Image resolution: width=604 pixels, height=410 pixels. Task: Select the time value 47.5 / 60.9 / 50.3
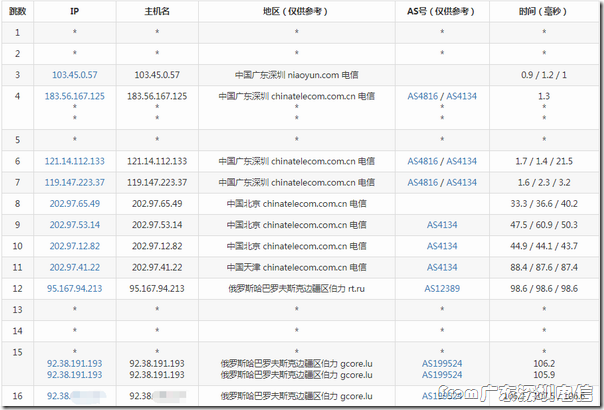tap(544, 225)
